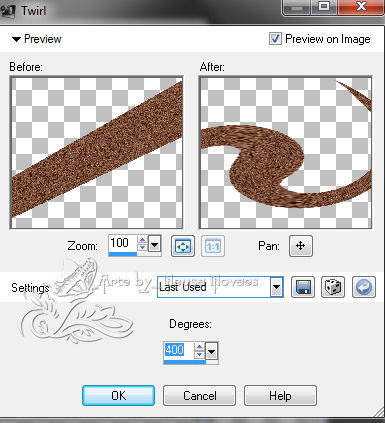This screenshot has width=385, height=423.
Task: Collapse the Preview section triangle
Action: pos(16,39)
